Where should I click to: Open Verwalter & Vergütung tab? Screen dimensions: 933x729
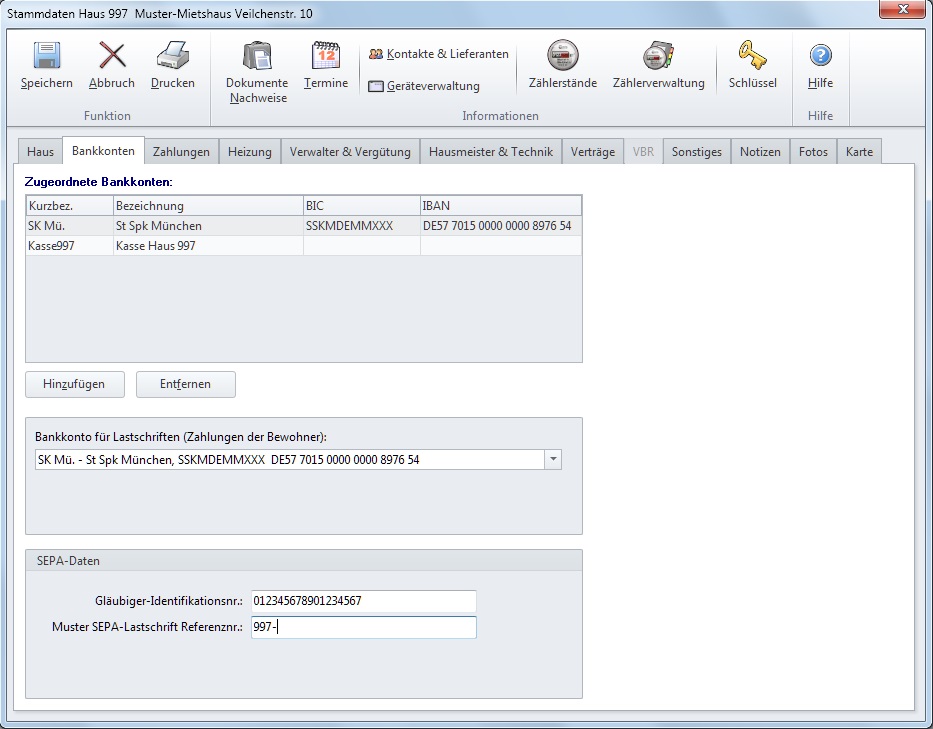(350, 152)
